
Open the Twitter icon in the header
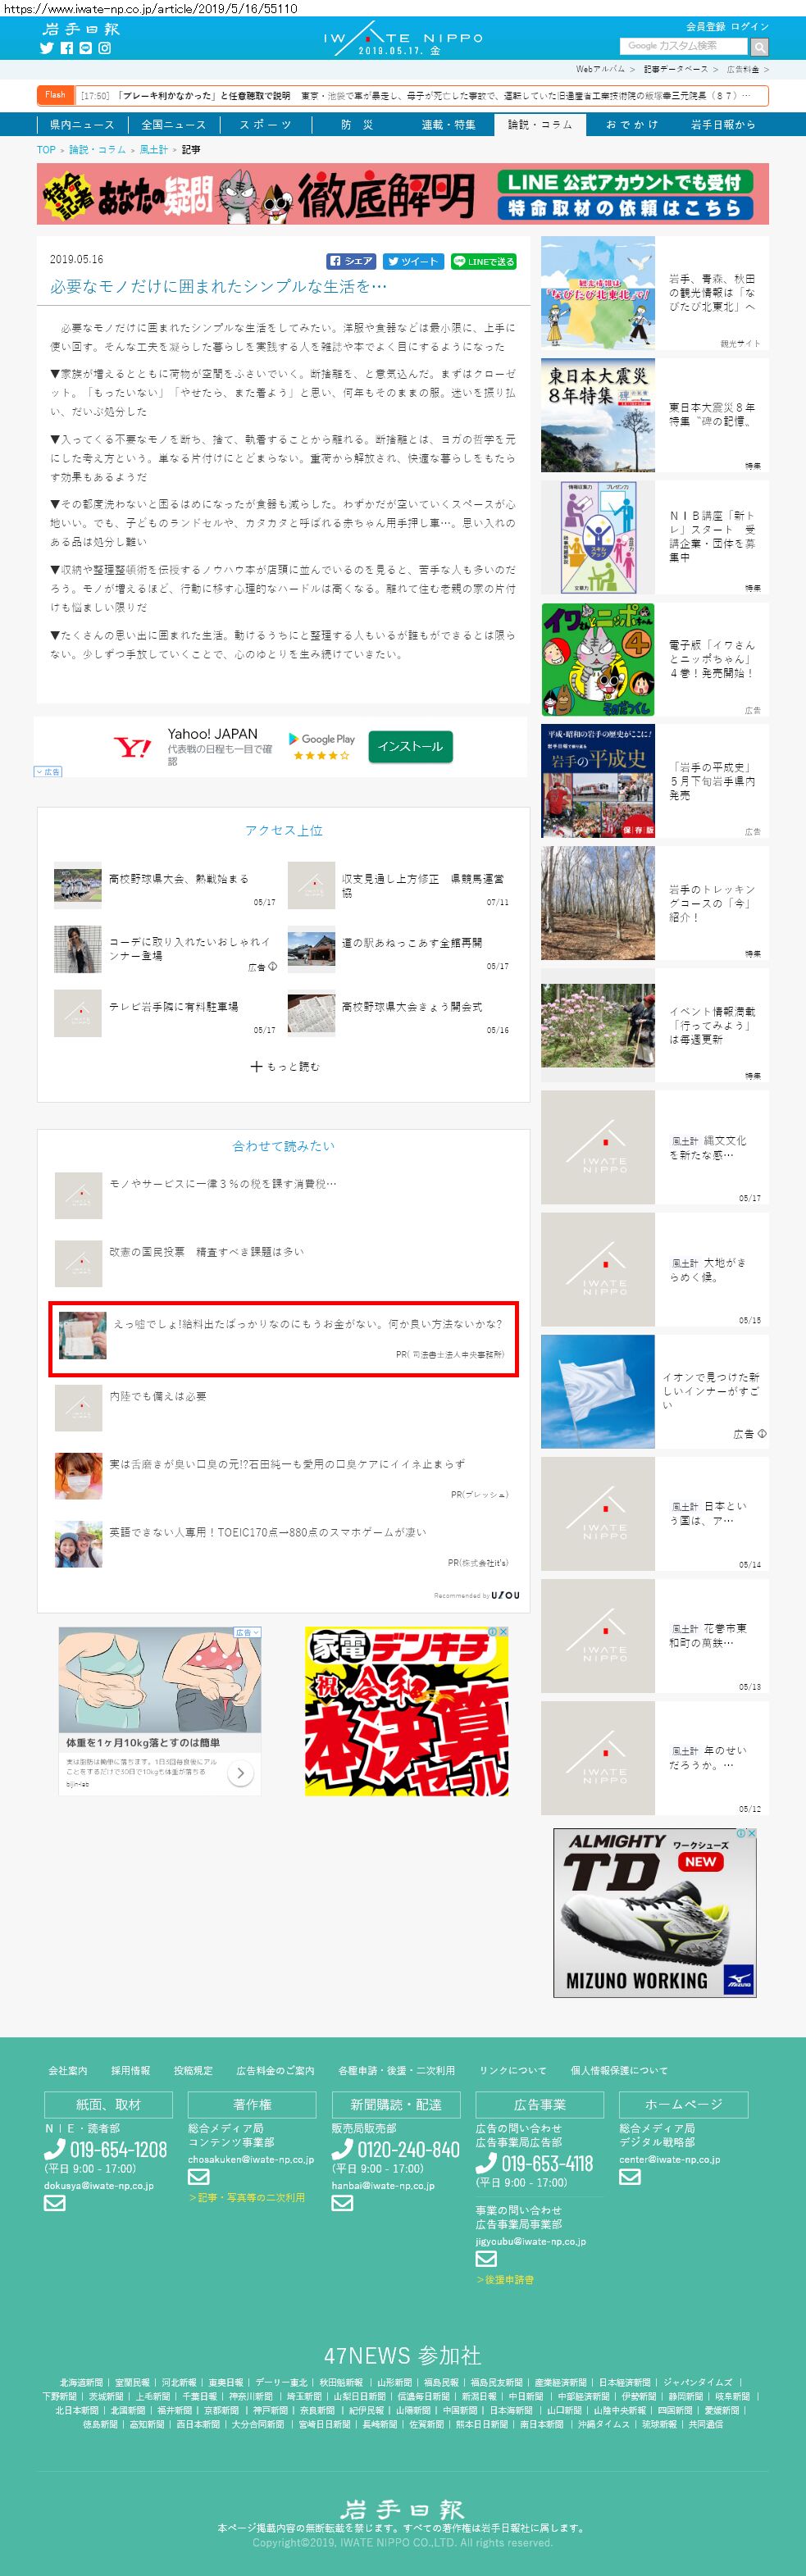(46, 48)
